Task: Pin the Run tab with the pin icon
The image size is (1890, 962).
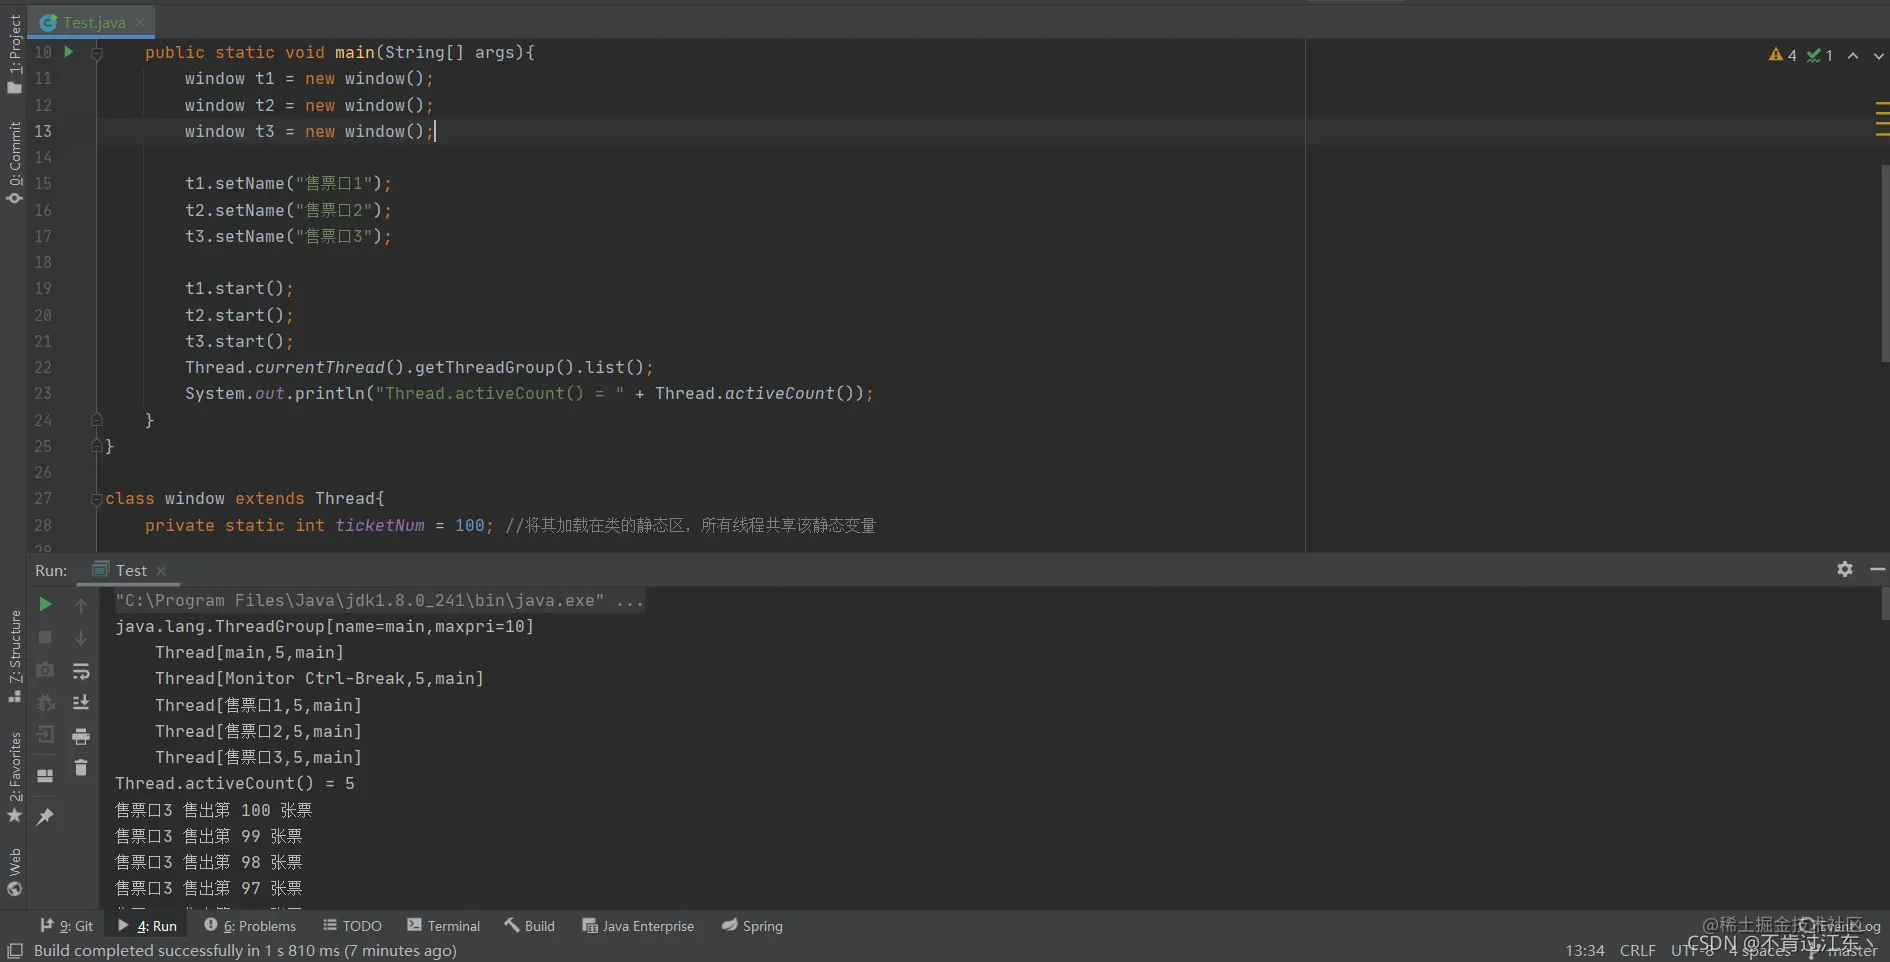Action: (x=45, y=817)
